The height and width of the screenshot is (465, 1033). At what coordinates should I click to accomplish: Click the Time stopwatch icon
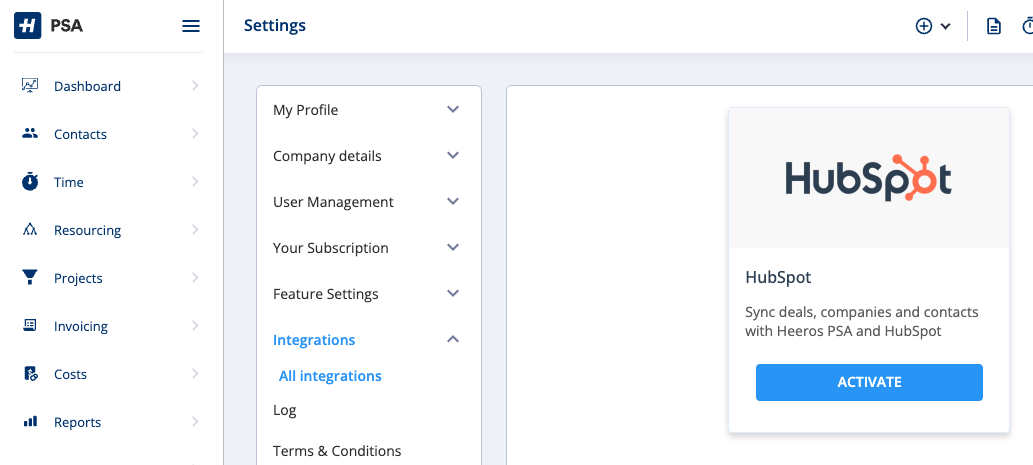coord(30,182)
